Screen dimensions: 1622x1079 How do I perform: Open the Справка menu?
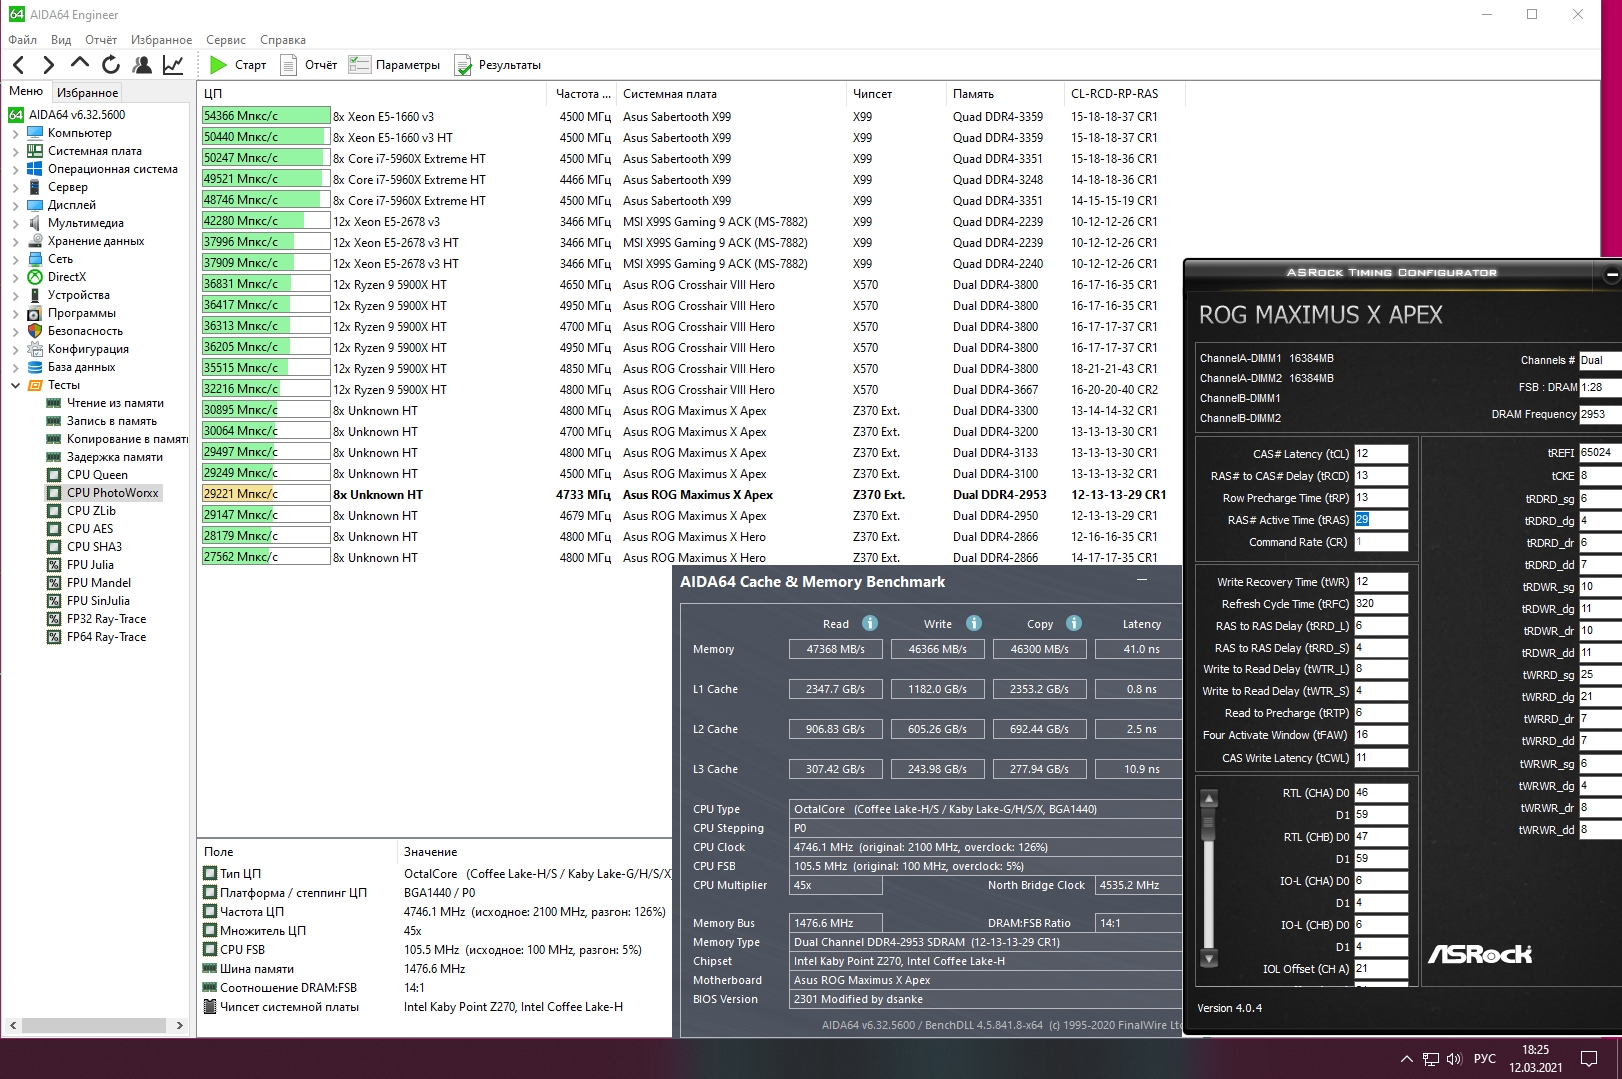(283, 40)
